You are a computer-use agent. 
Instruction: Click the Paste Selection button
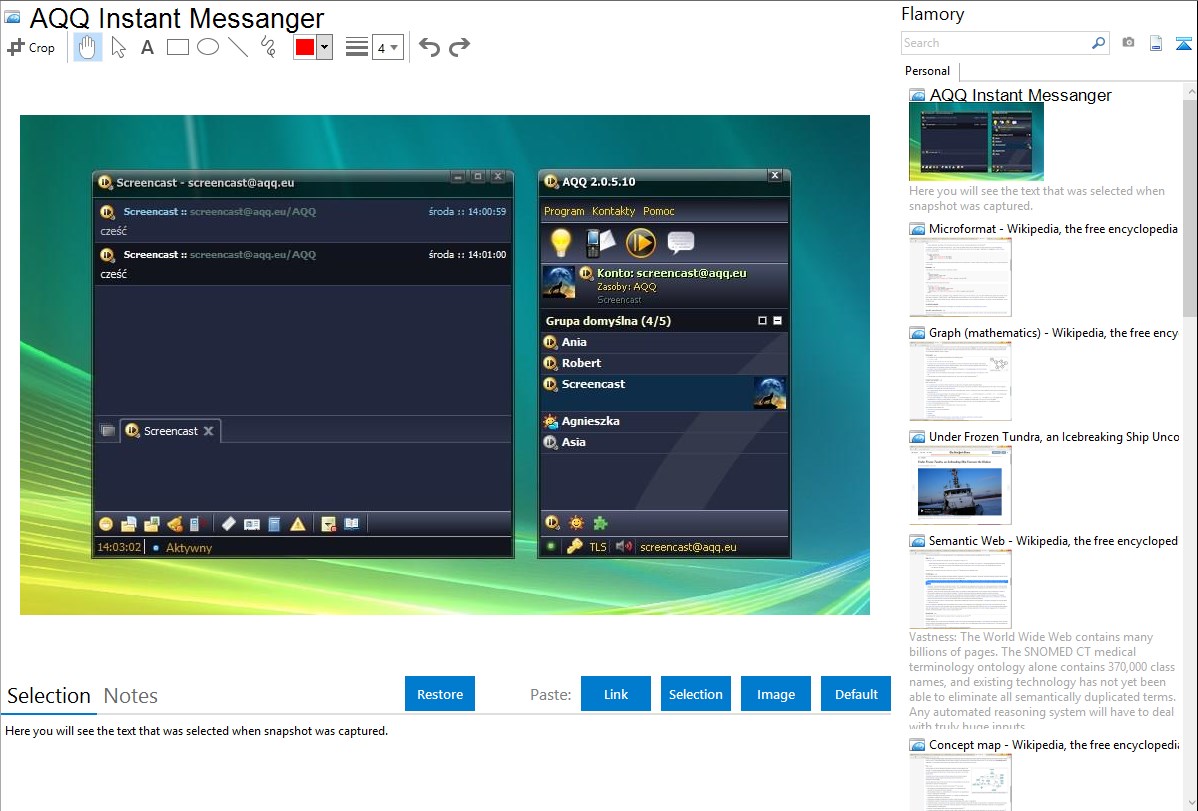tap(696, 694)
